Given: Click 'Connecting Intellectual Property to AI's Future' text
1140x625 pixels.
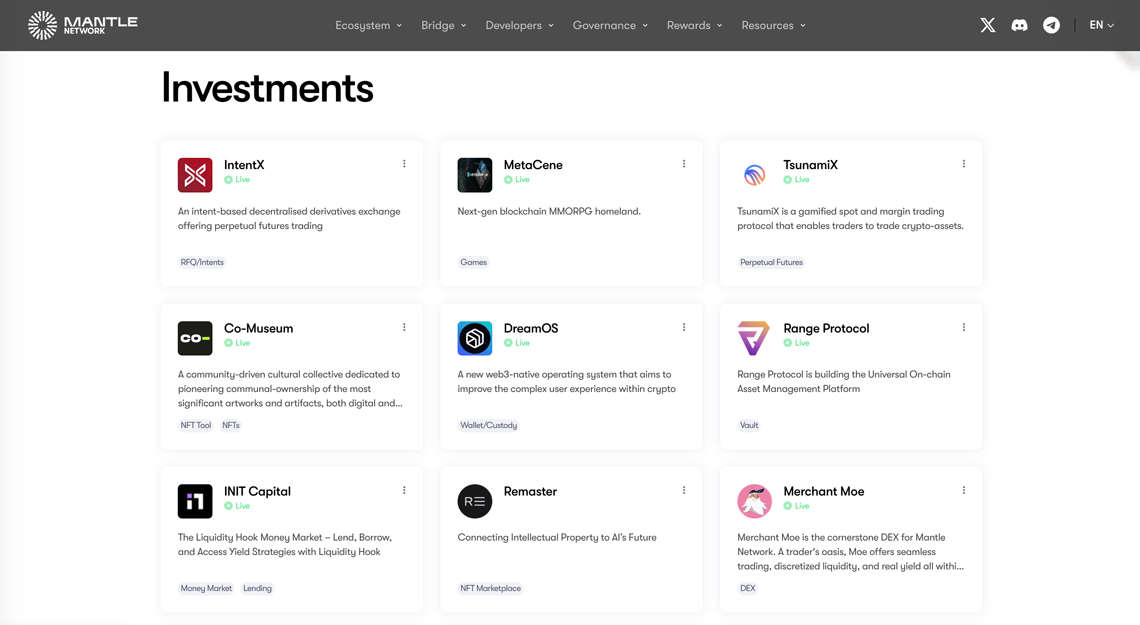Looking at the screenshot, I should (557, 538).
